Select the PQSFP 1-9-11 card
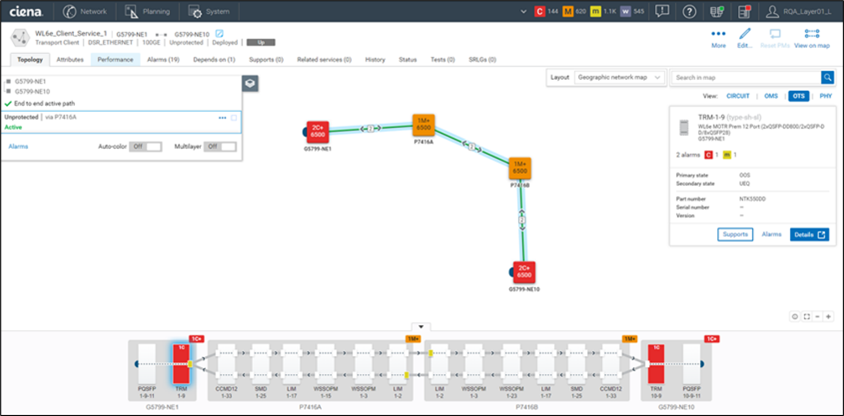844x416 pixels. pyautogui.click(x=146, y=364)
